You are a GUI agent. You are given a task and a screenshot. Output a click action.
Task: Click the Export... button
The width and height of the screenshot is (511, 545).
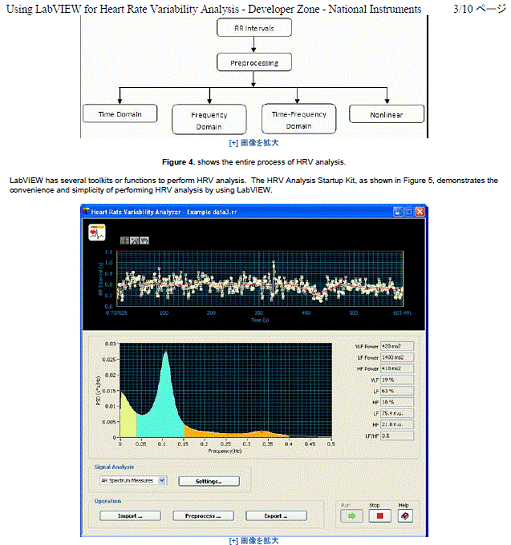coord(276,516)
